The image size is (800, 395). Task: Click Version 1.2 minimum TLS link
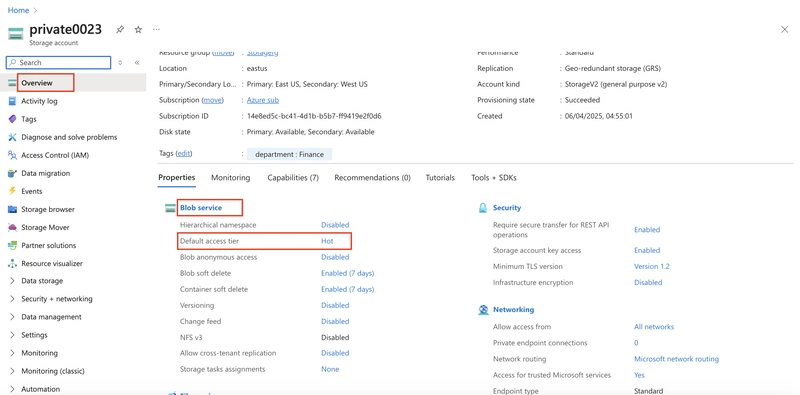click(x=652, y=266)
